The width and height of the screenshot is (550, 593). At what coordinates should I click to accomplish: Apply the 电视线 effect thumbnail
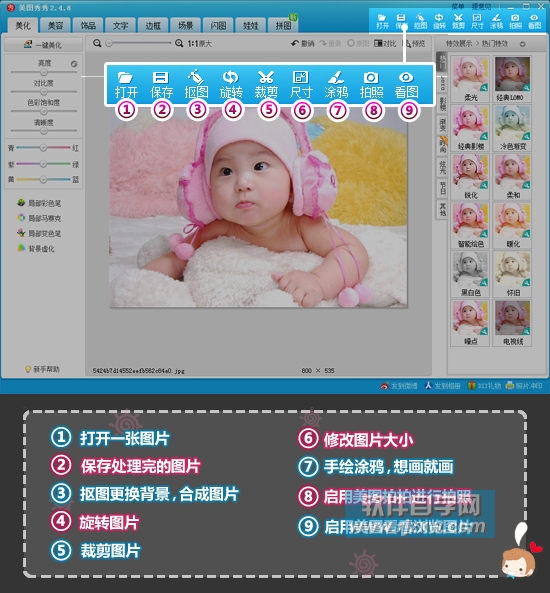(512, 323)
